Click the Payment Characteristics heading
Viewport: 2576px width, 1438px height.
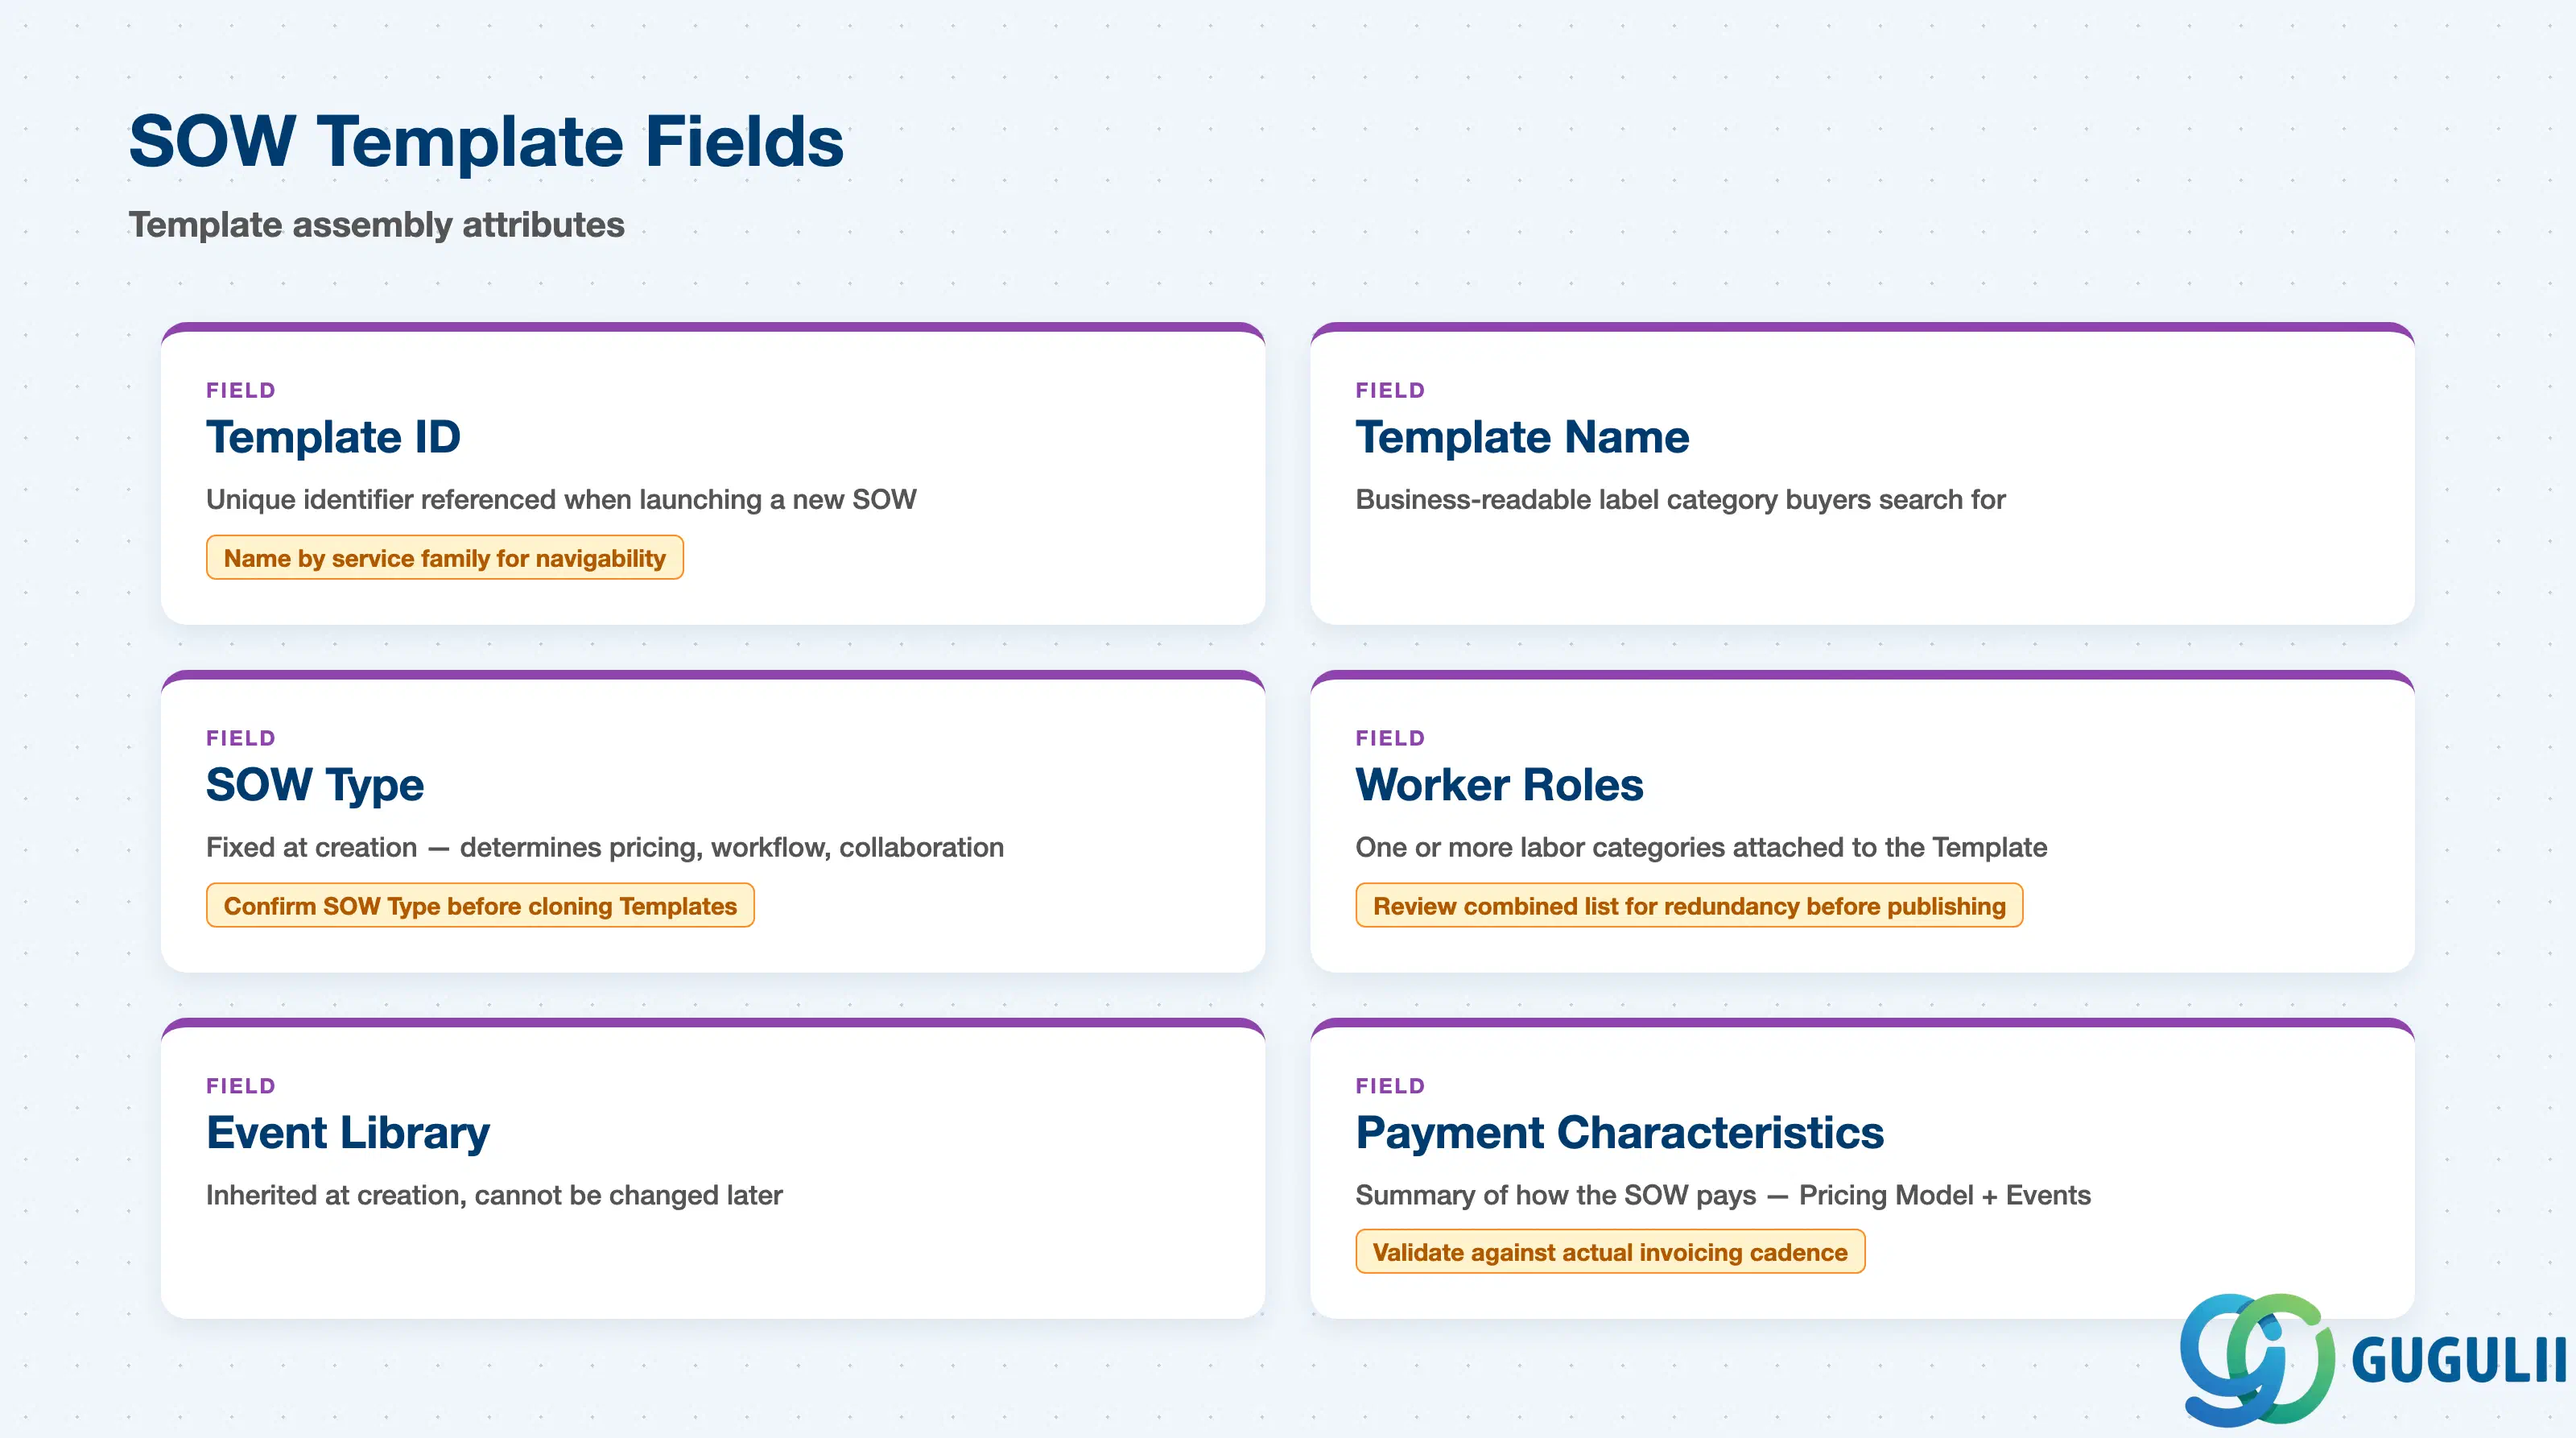point(1619,1133)
